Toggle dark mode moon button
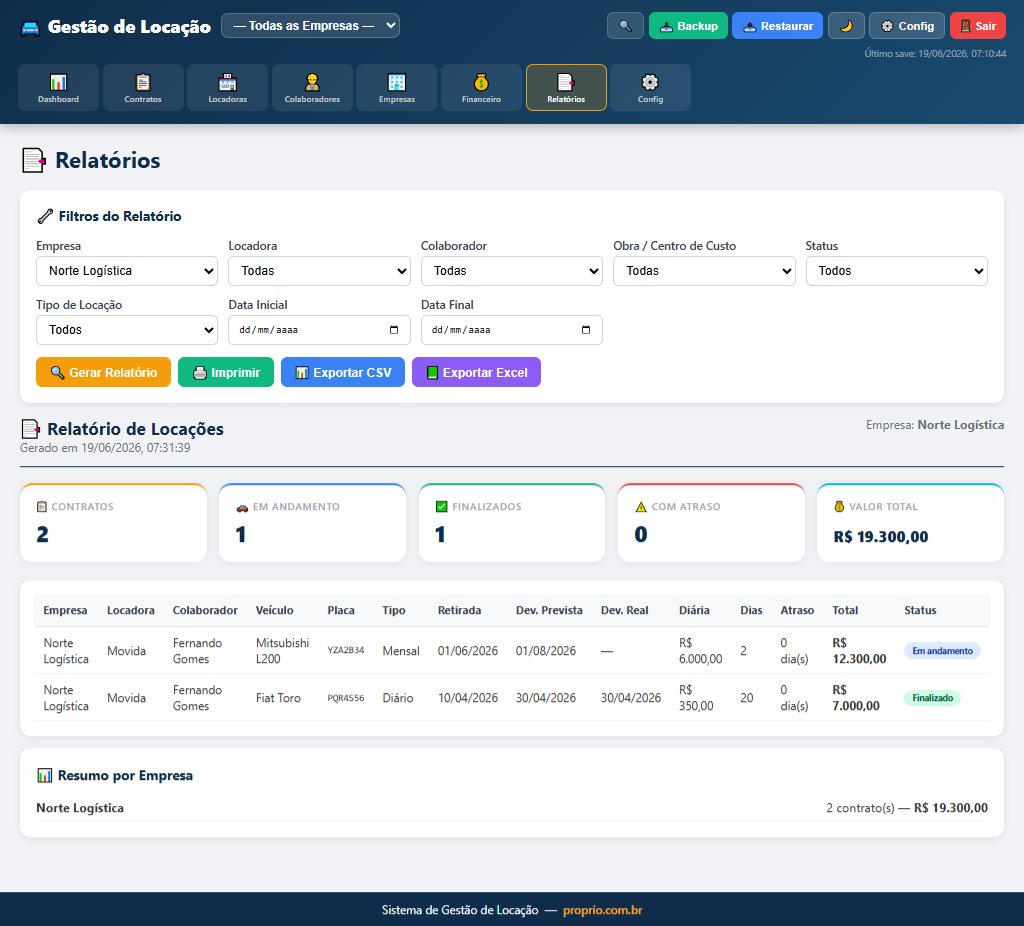Screen dimensions: 1024x926 click(846, 26)
